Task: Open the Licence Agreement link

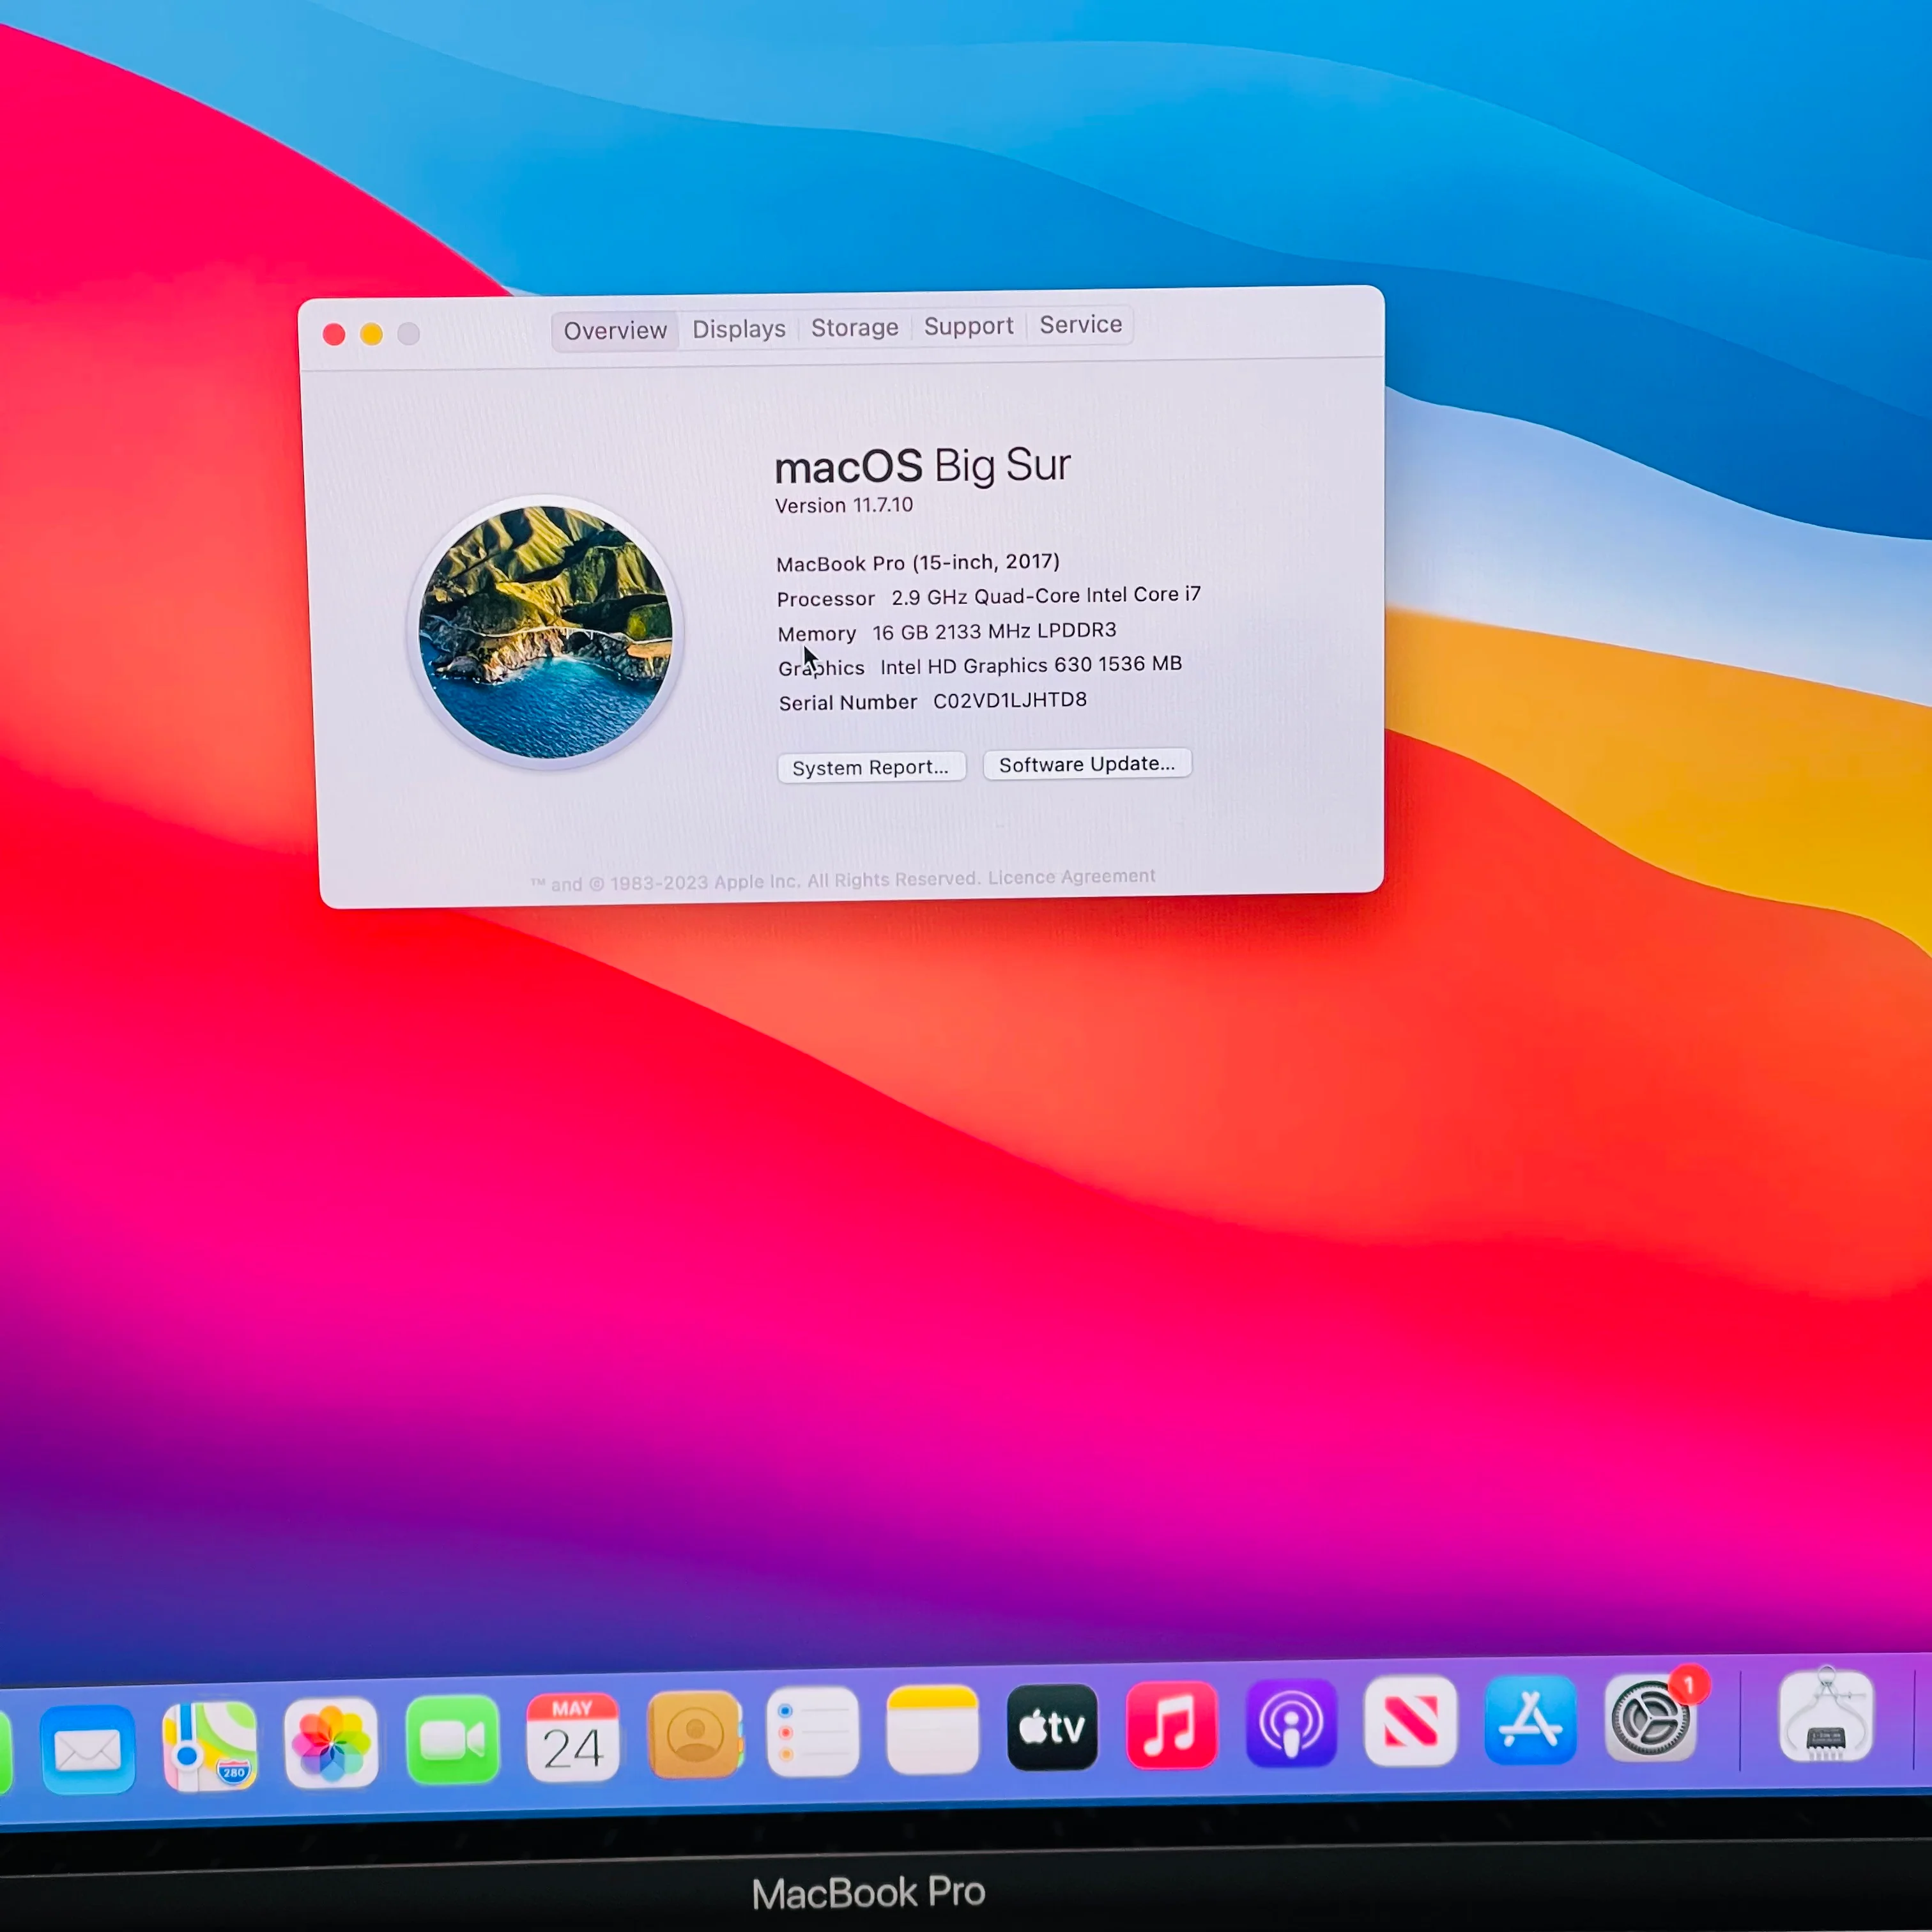Action: coord(1072,877)
